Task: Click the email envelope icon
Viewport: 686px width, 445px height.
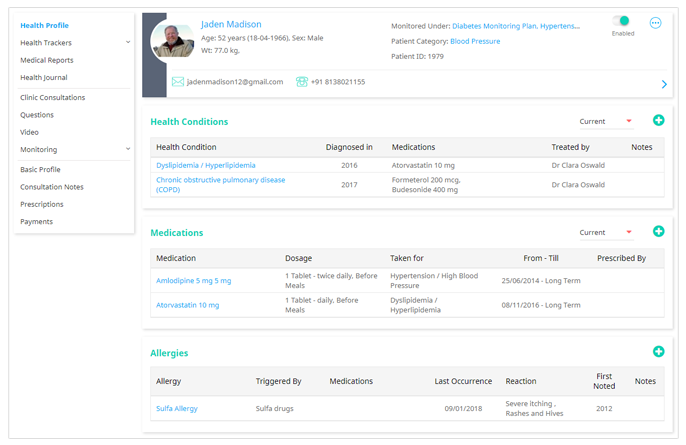Action: click(x=178, y=82)
